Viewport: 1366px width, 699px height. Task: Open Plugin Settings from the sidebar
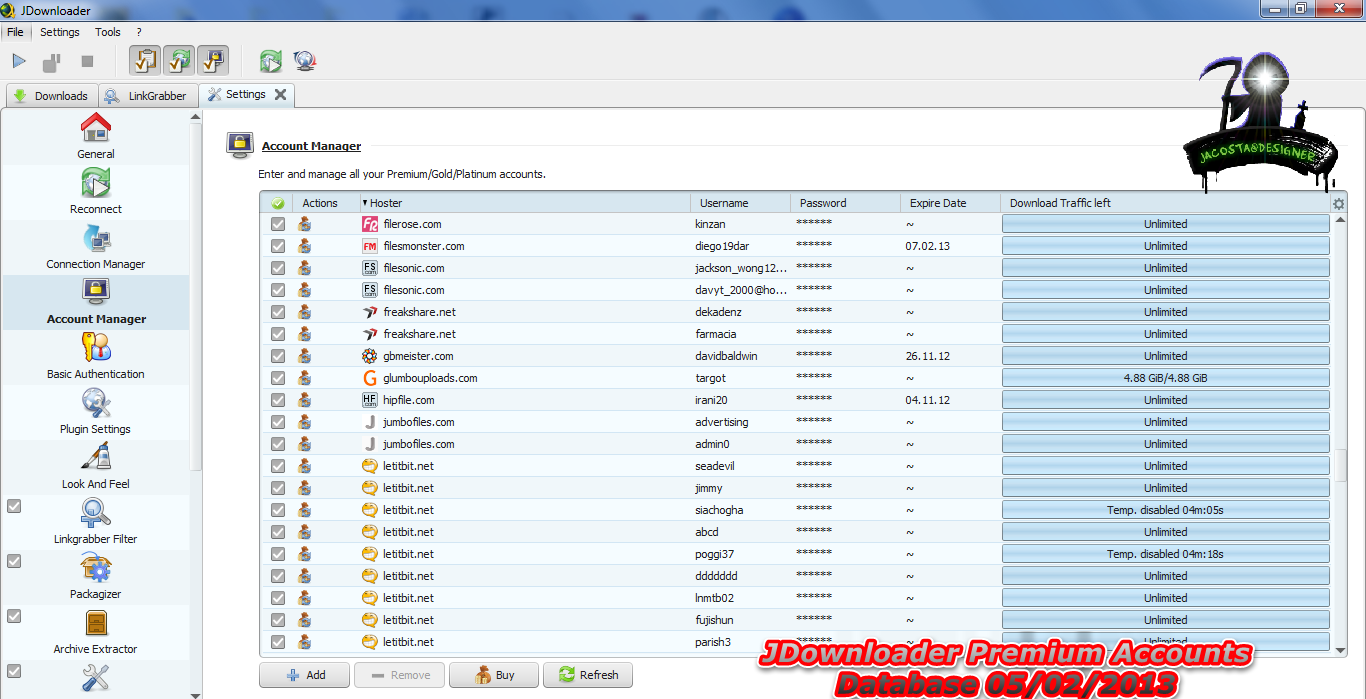[96, 411]
